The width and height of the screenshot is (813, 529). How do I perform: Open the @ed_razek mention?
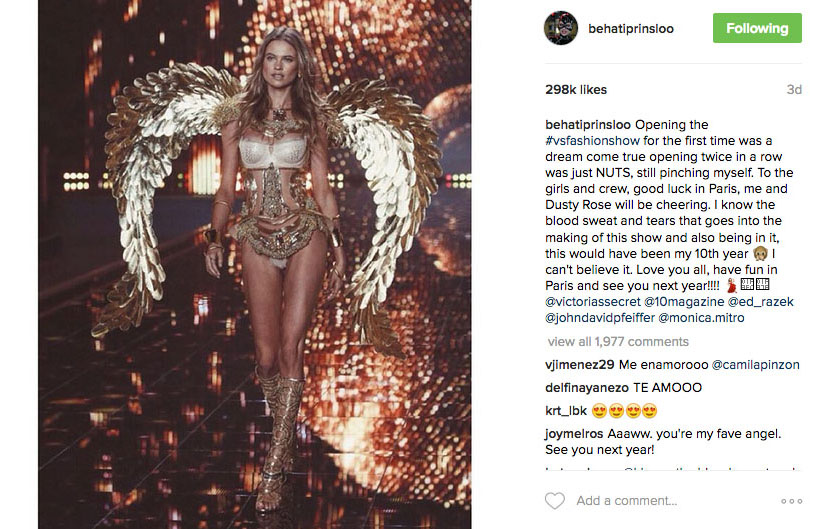coord(761,301)
